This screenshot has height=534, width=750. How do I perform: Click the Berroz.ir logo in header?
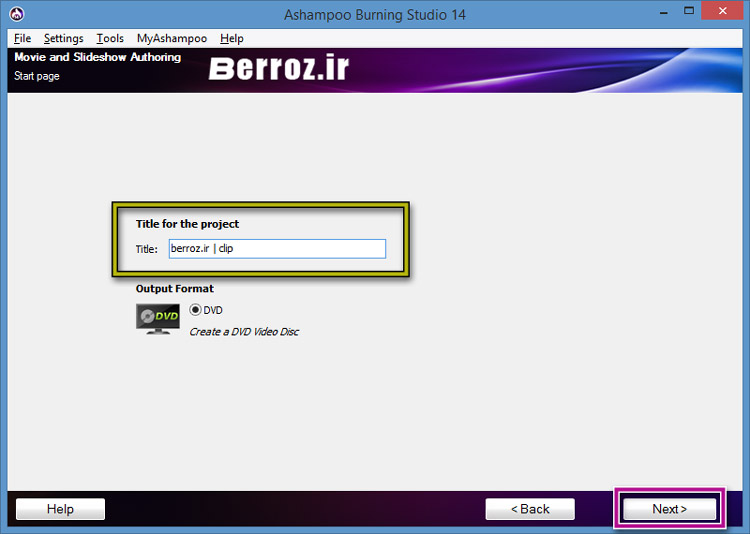pos(278,70)
